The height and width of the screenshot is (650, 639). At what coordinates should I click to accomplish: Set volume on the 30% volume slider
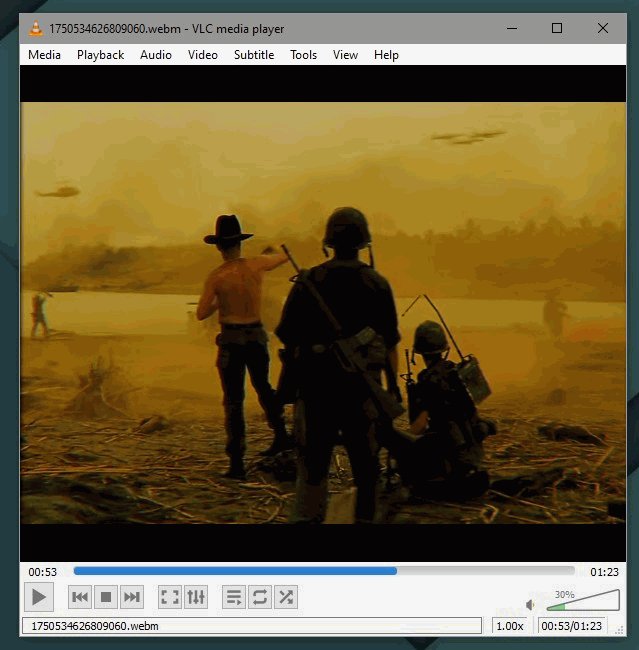(x=583, y=600)
